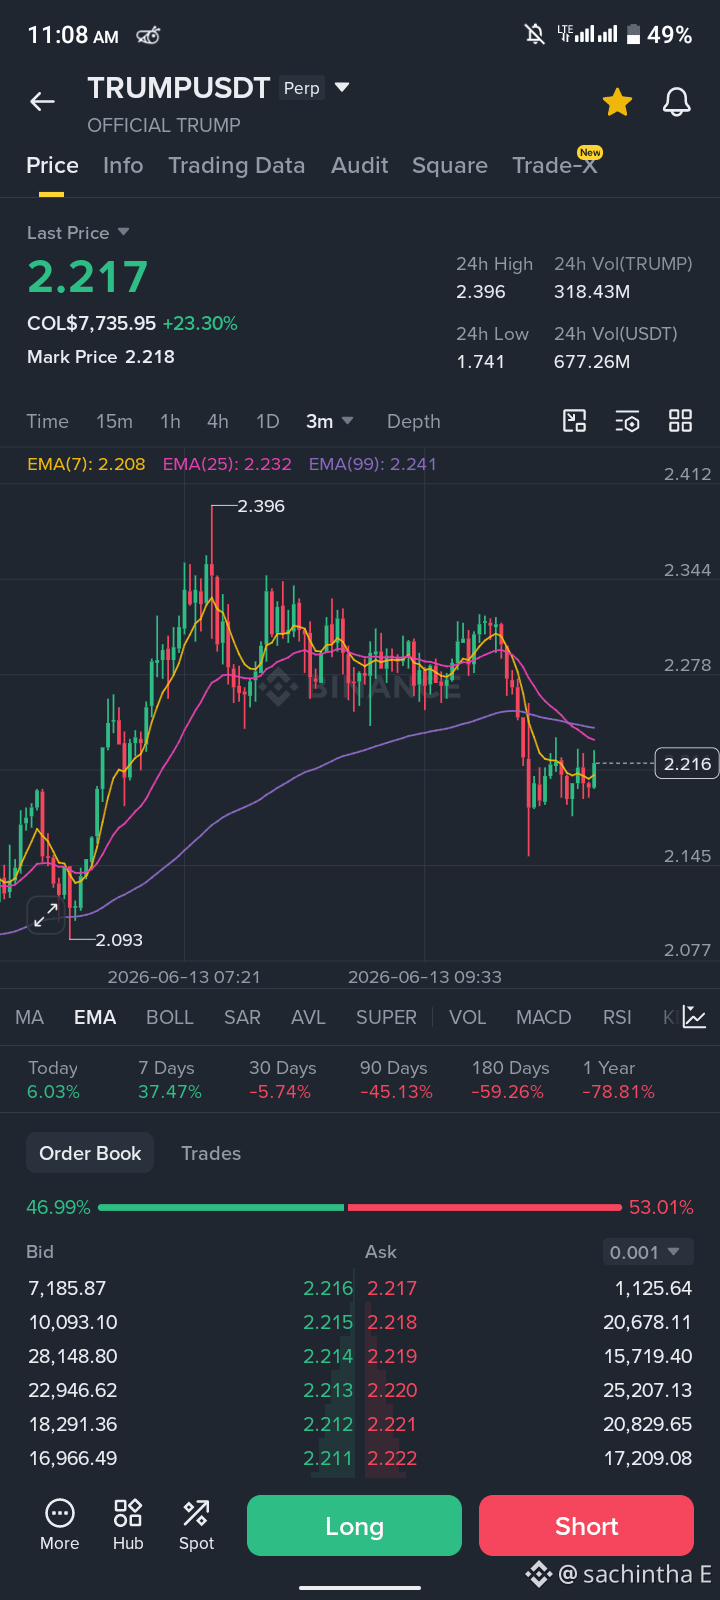Tap the bid/ask ratio bar
Viewport: 720px width, 1600px height.
click(360, 1207)
